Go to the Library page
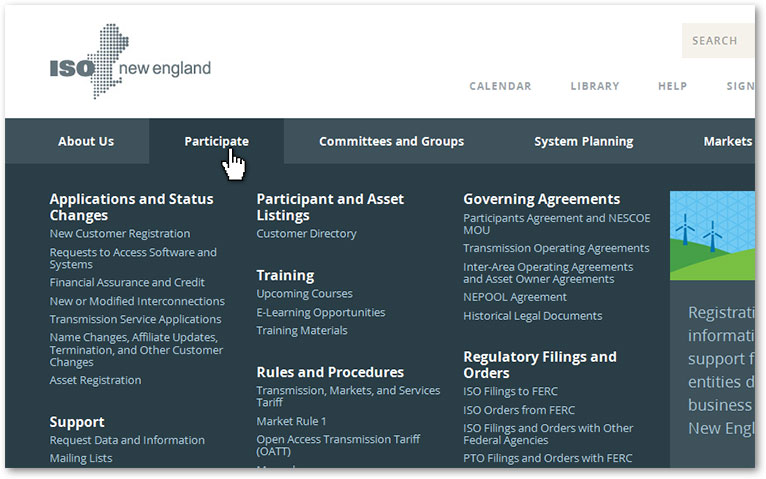 click(x=595, y=86)
